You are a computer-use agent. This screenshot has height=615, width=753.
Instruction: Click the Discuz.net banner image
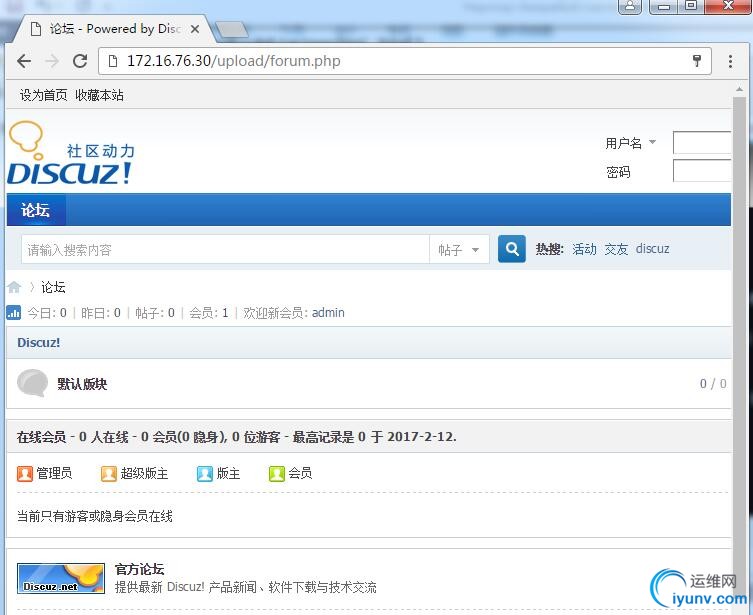coord(61,579)
